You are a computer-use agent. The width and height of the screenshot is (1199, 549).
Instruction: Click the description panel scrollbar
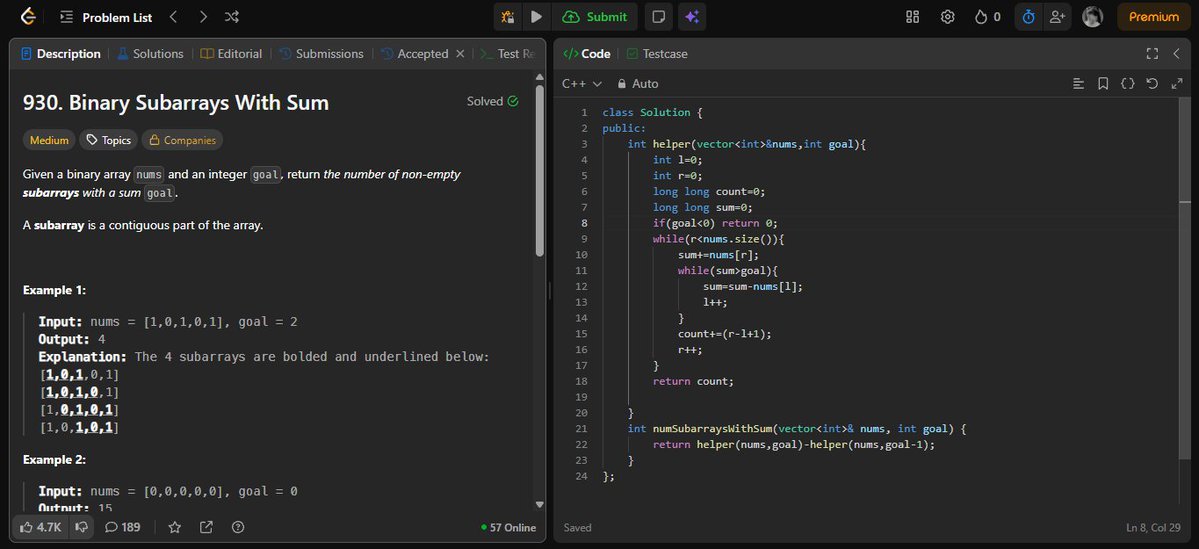pyautogui.click(x=540, y=171)
